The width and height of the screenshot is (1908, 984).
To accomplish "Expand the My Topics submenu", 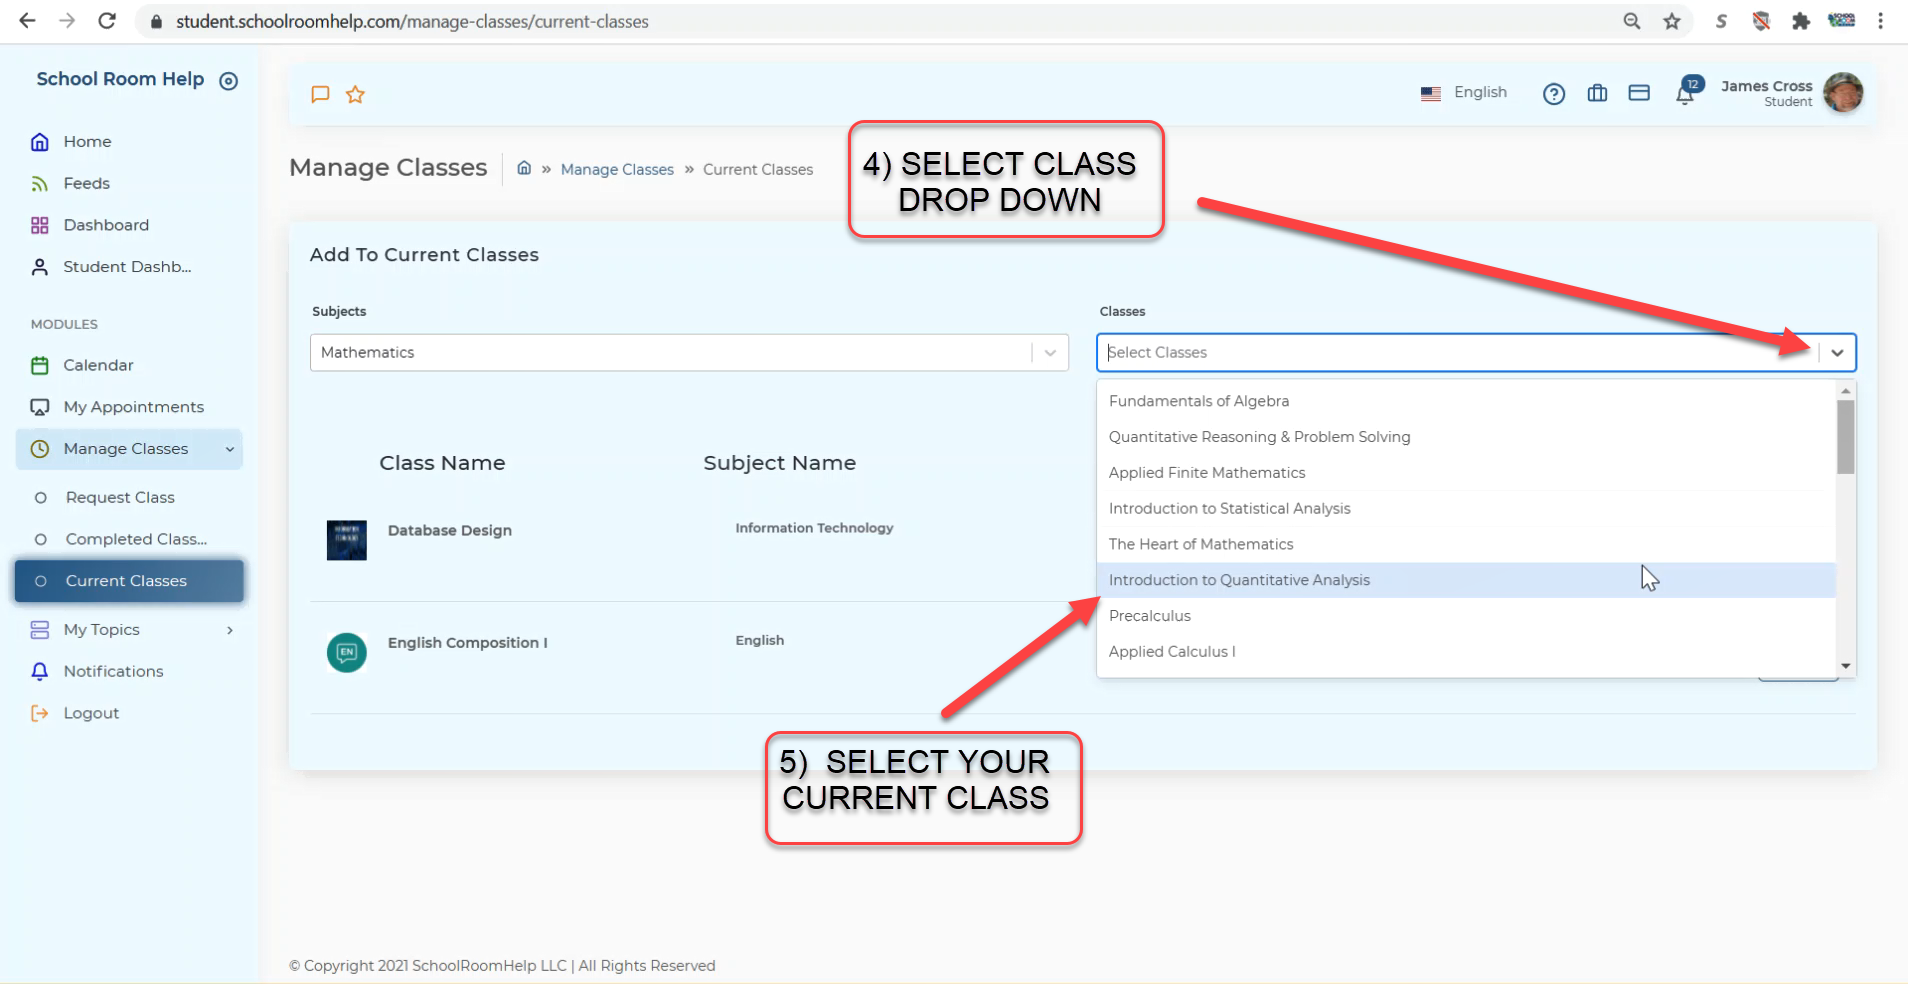I will tap(229, 630).
